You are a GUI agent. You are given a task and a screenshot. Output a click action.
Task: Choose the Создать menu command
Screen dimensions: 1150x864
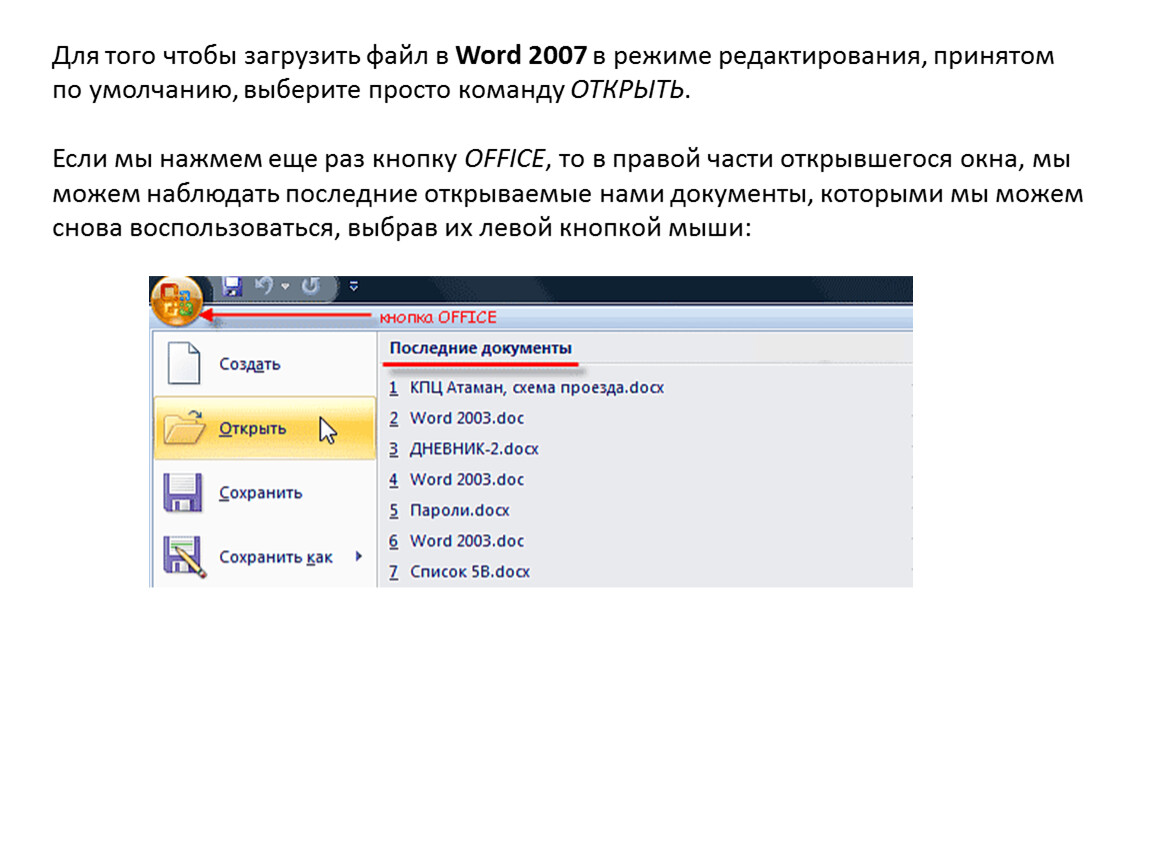click(265, 364)
